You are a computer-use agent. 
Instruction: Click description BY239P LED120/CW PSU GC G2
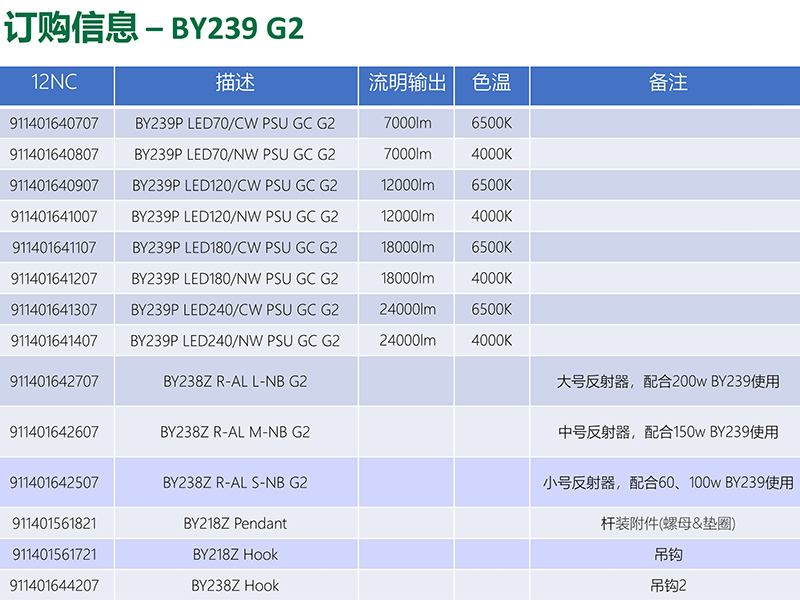[235, 186]
